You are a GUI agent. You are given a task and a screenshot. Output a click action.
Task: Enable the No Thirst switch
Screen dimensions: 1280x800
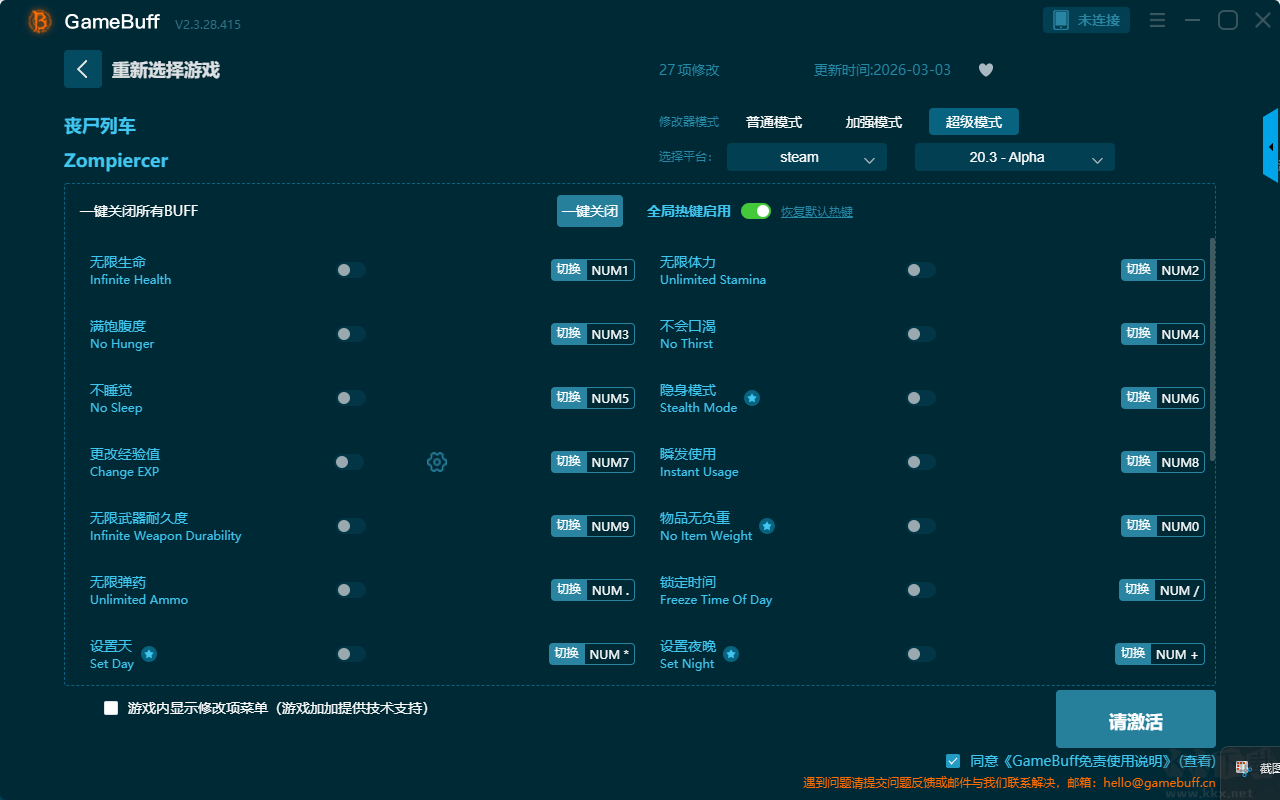921,334
